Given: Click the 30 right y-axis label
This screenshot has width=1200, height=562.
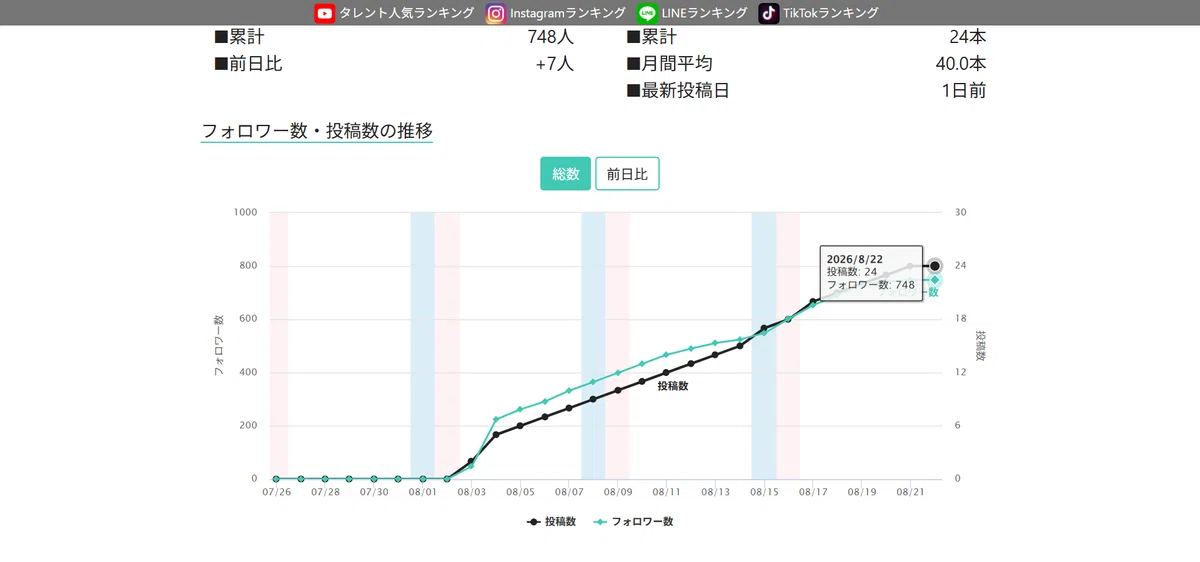Looking at the screenshot, I should pos(961,213).
